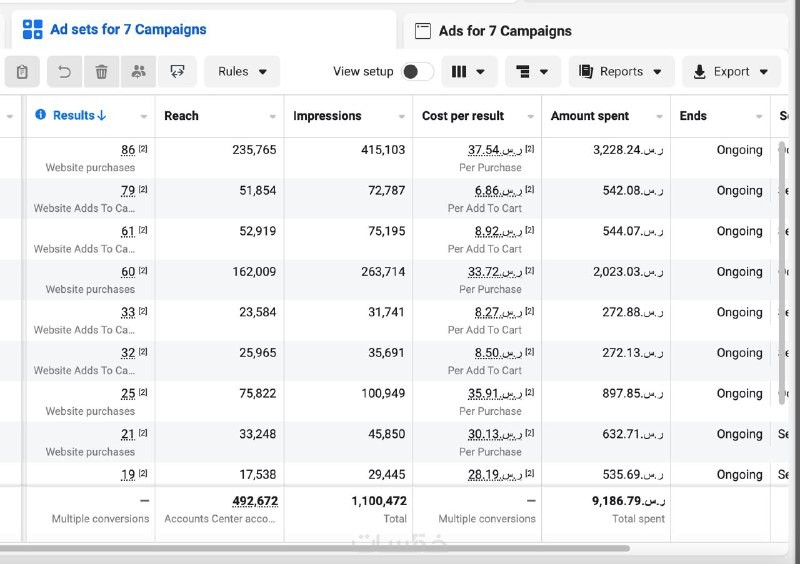
Task: Open the breakdown icon dropdown
Action: click(x=532, y=72)
